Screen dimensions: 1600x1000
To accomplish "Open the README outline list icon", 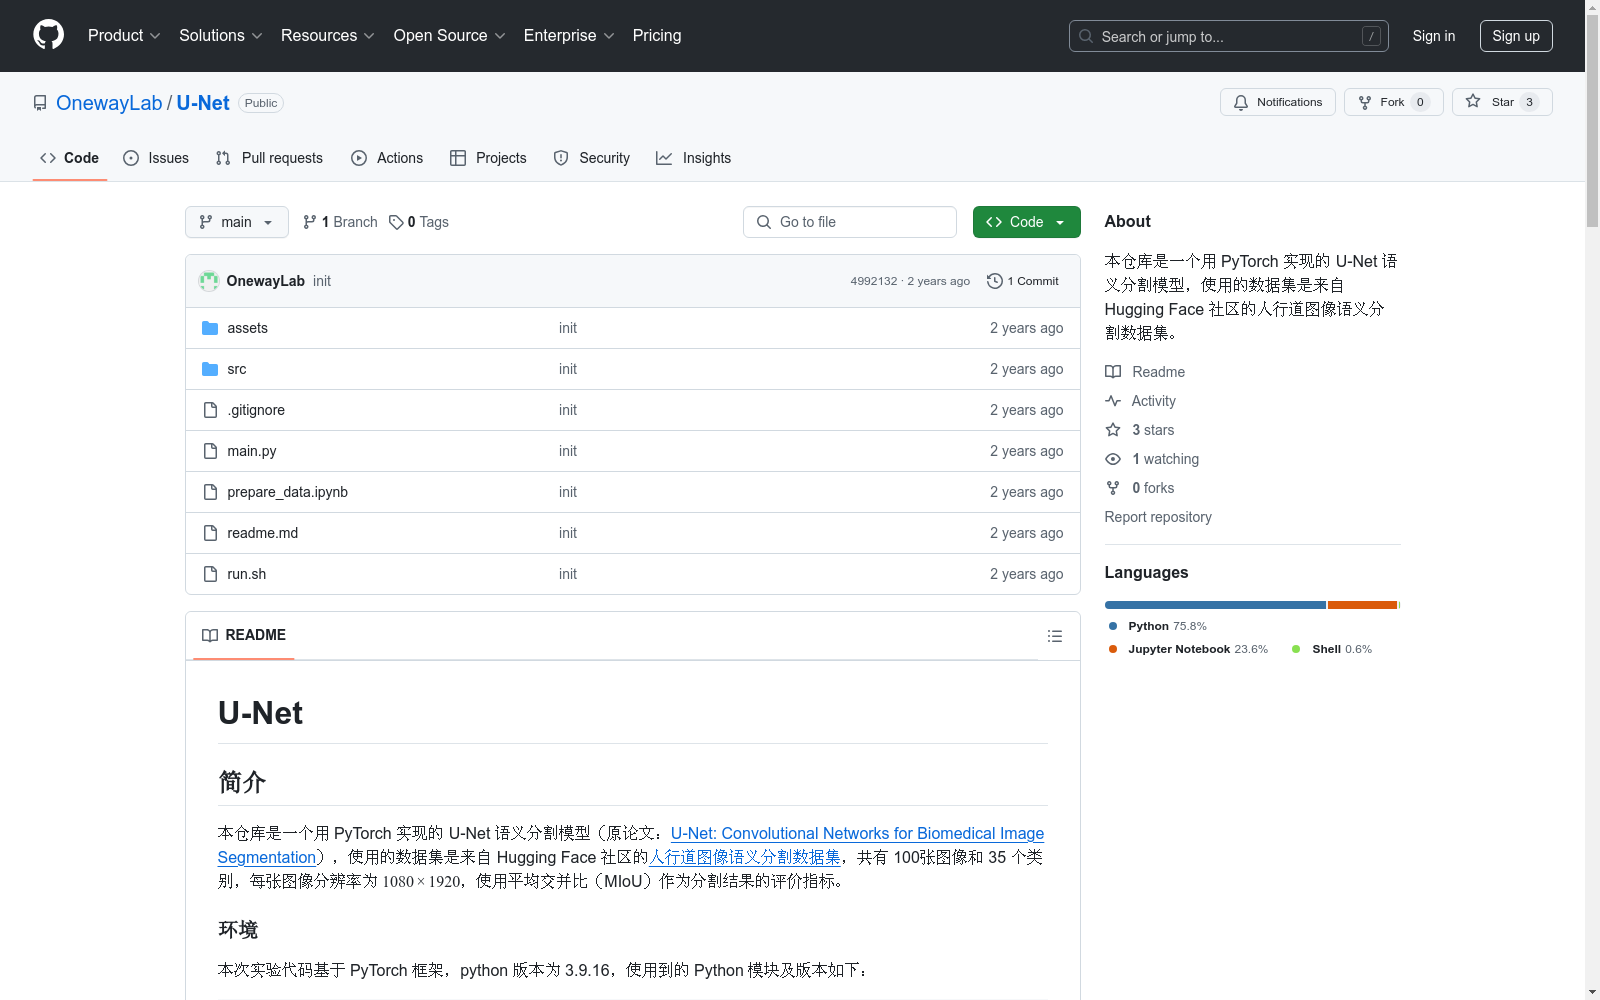I will tap(1054, 636).
